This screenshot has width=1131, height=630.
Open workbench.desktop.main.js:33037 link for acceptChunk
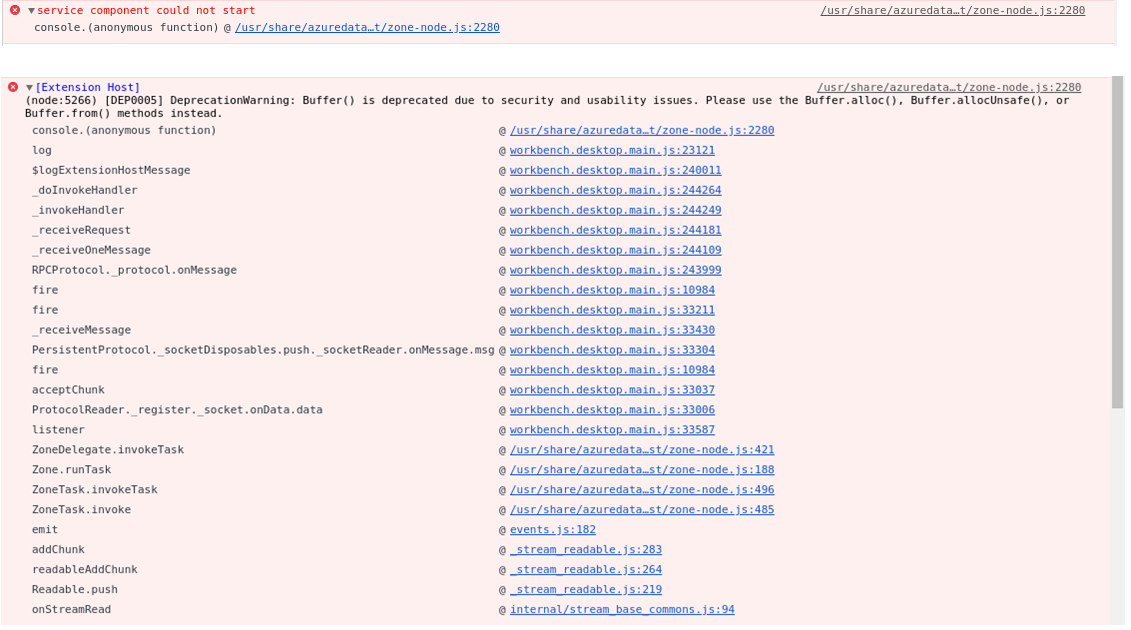click(612, 390)
